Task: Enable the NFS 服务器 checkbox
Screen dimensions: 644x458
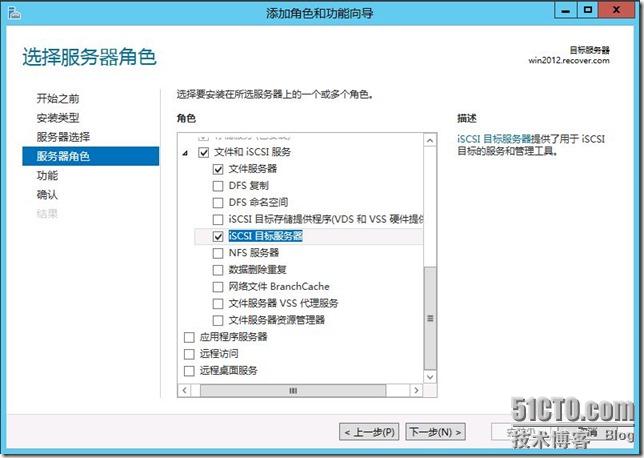Action: 218,253
